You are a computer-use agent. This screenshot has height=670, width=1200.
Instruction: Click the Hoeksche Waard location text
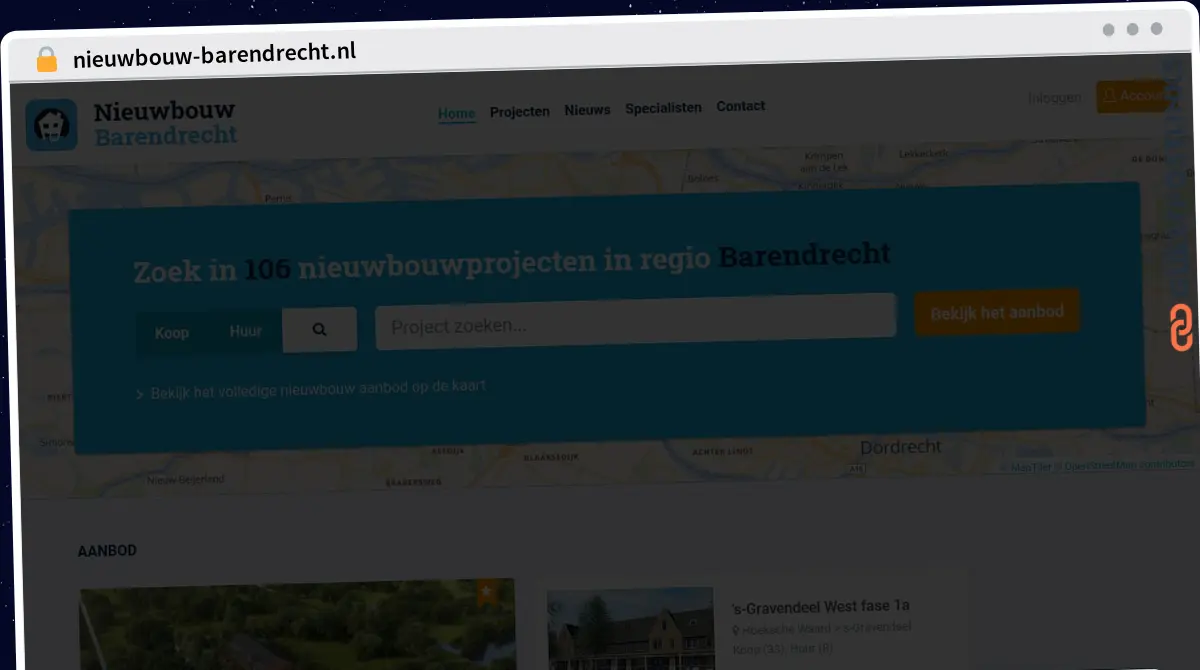point(821,629)
